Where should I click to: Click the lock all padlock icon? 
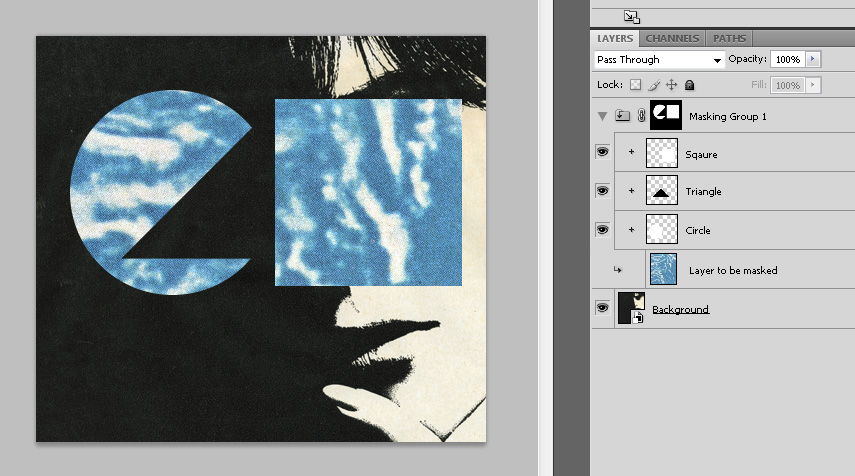tap(689, 86)
